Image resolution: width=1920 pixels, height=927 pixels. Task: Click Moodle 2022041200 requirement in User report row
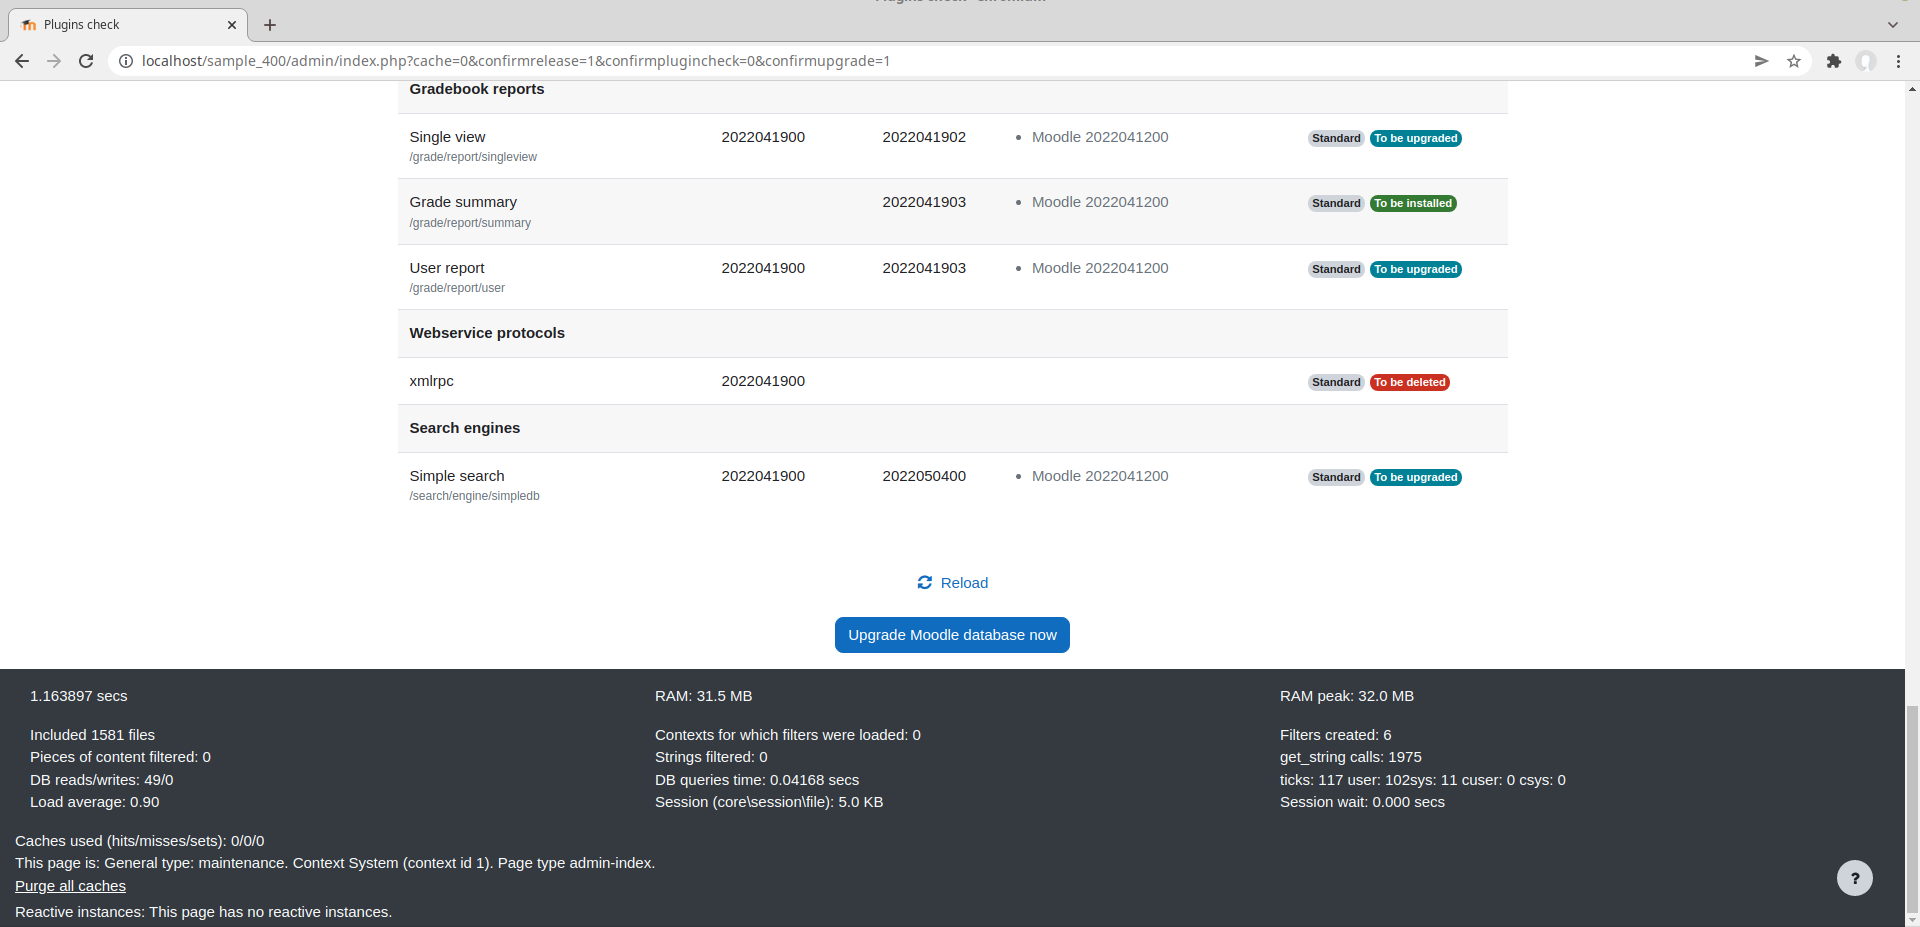[x=1100, y=268]
